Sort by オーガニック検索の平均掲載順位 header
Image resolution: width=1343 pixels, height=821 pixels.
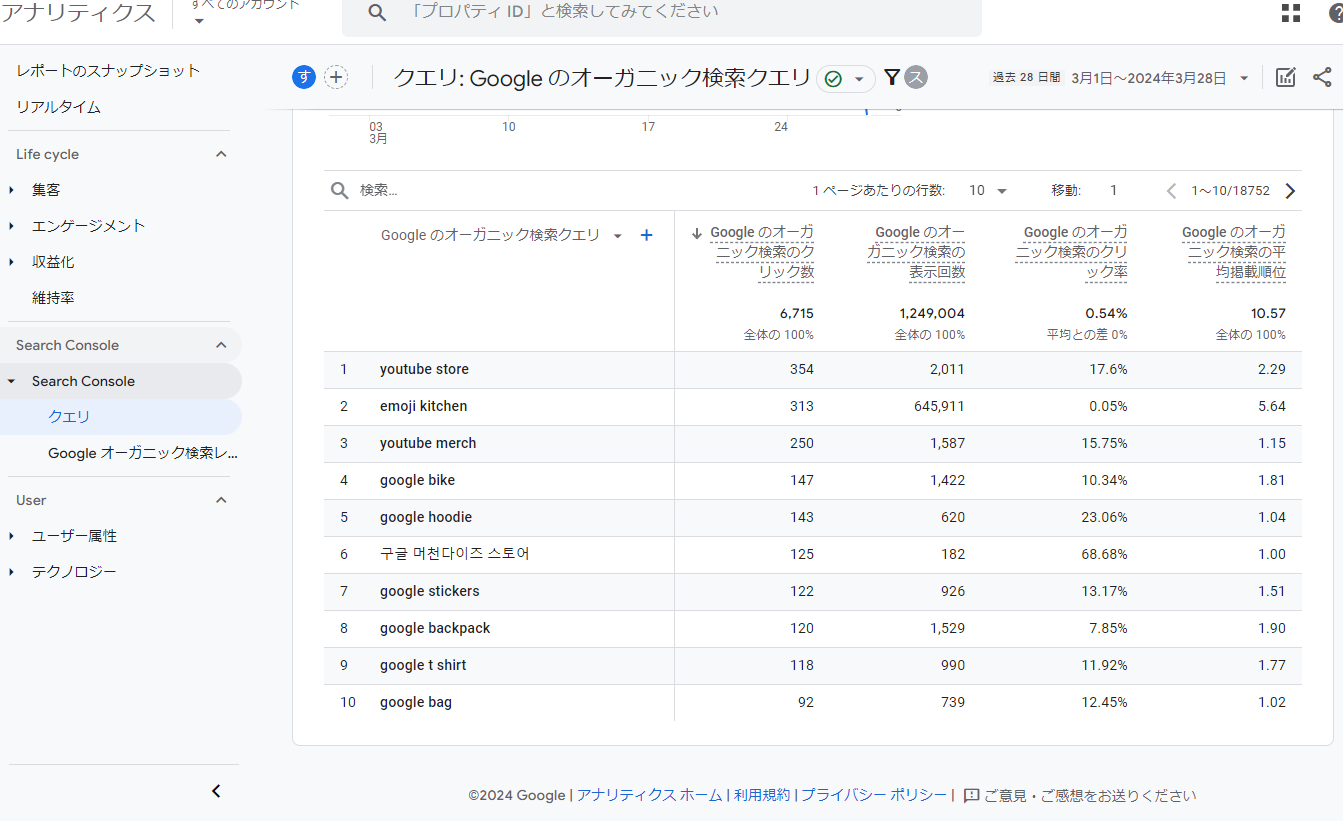coord(1234,252)
